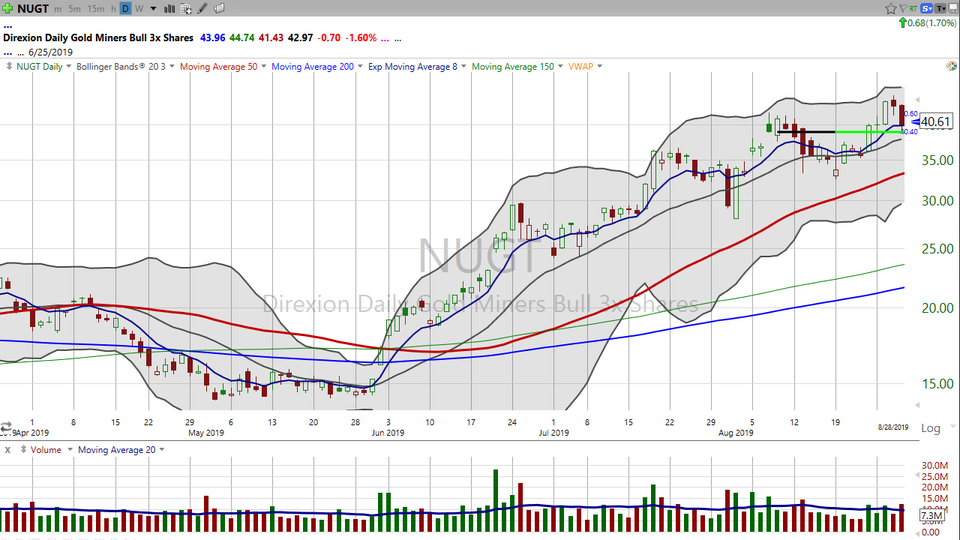
Task: Open the Bollinger Bands indicator dropdown
Action: tap(171, 67)
